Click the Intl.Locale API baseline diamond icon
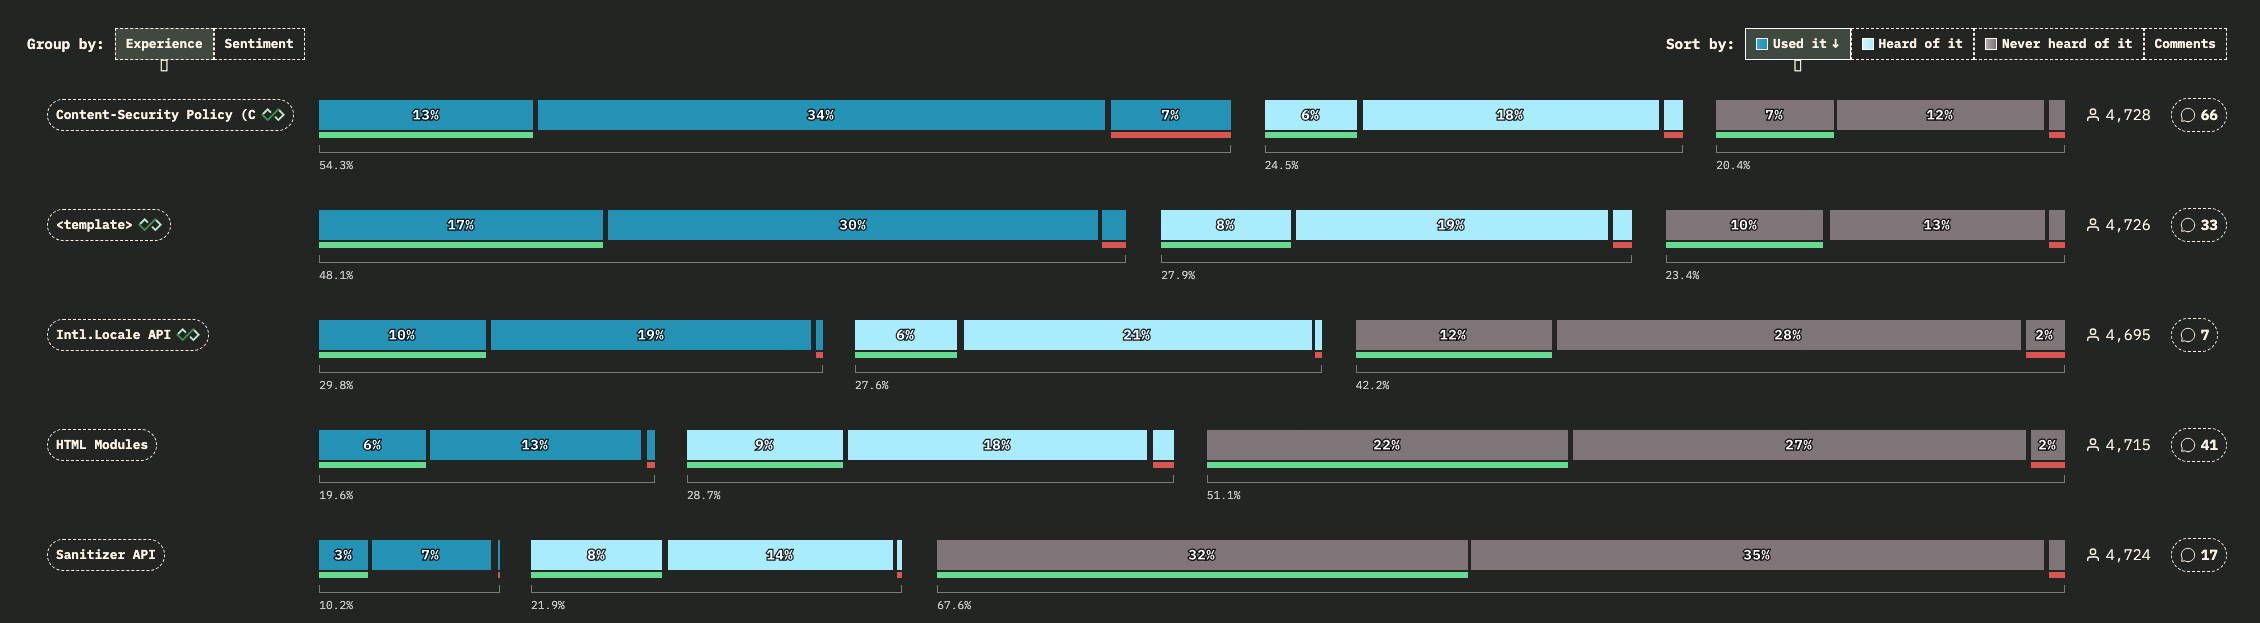The height and width of the screenshot is (623, 2260). (x=188, y=335)
